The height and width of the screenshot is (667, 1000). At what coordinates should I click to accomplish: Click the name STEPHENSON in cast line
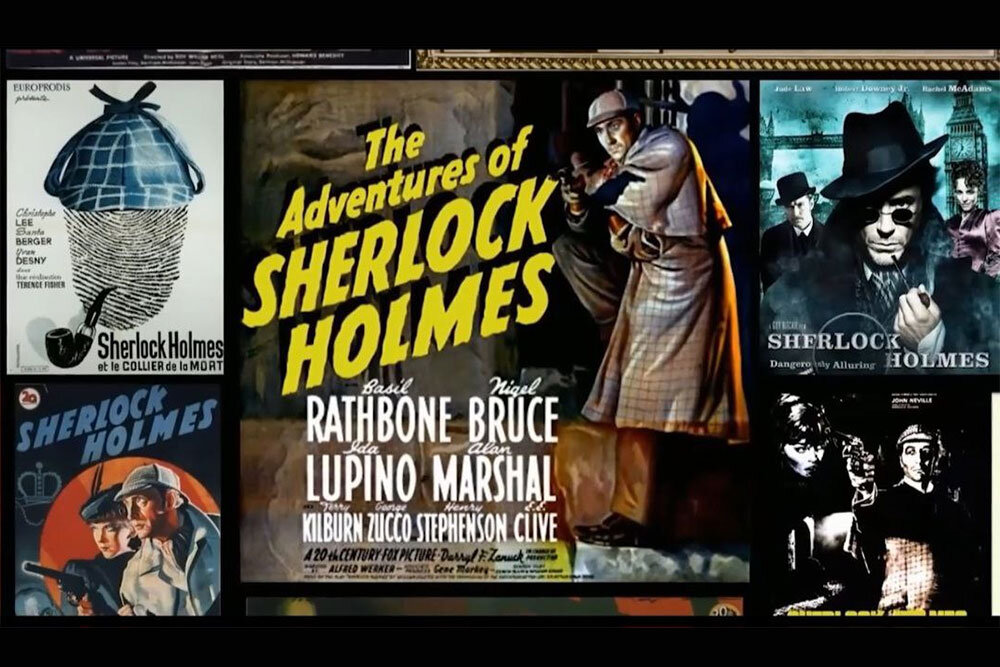[x=462, y=527]
